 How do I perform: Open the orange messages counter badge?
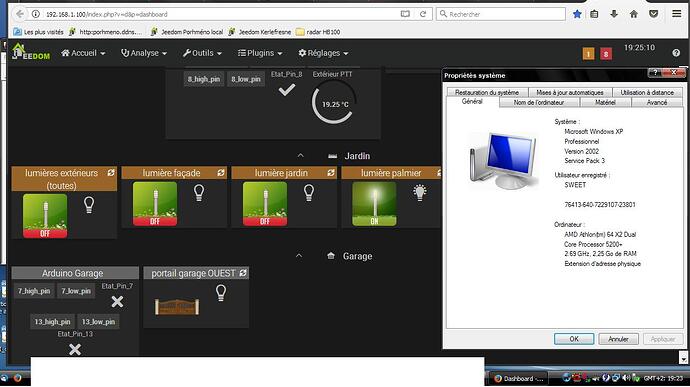588,54
